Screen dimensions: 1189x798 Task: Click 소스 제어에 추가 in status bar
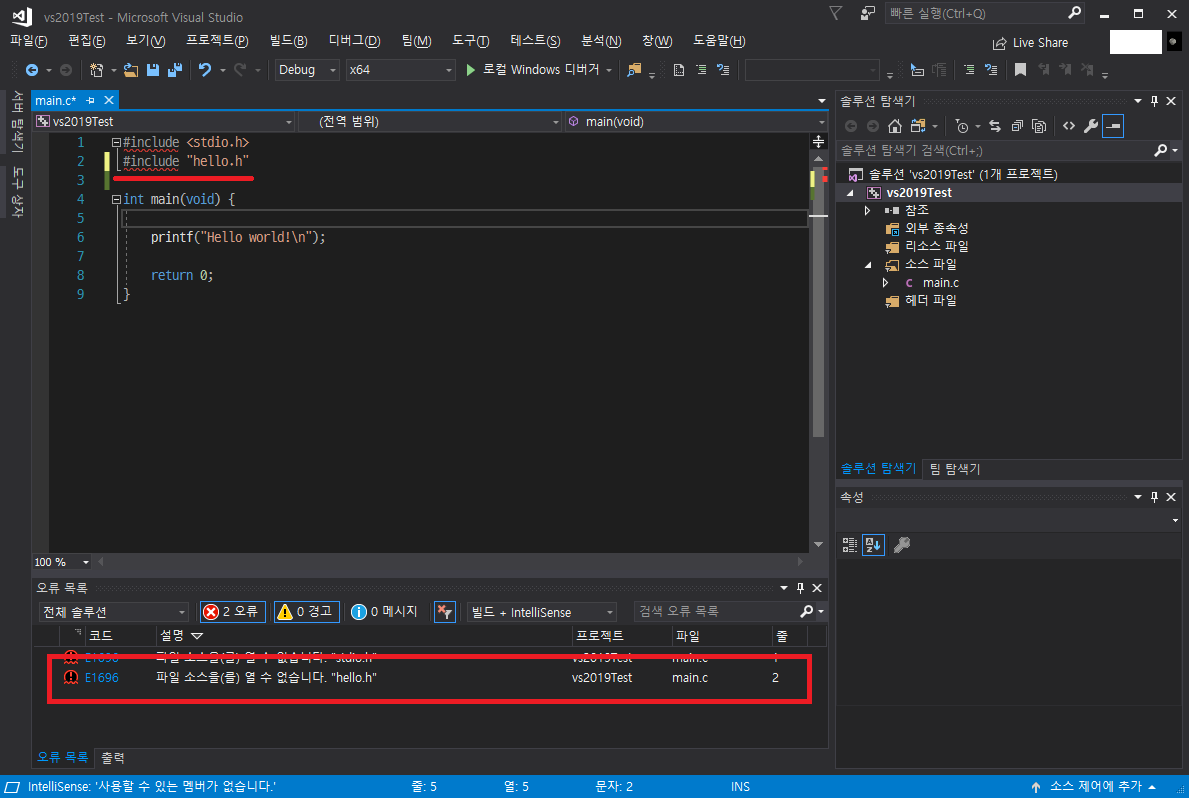coord(1097,786)
